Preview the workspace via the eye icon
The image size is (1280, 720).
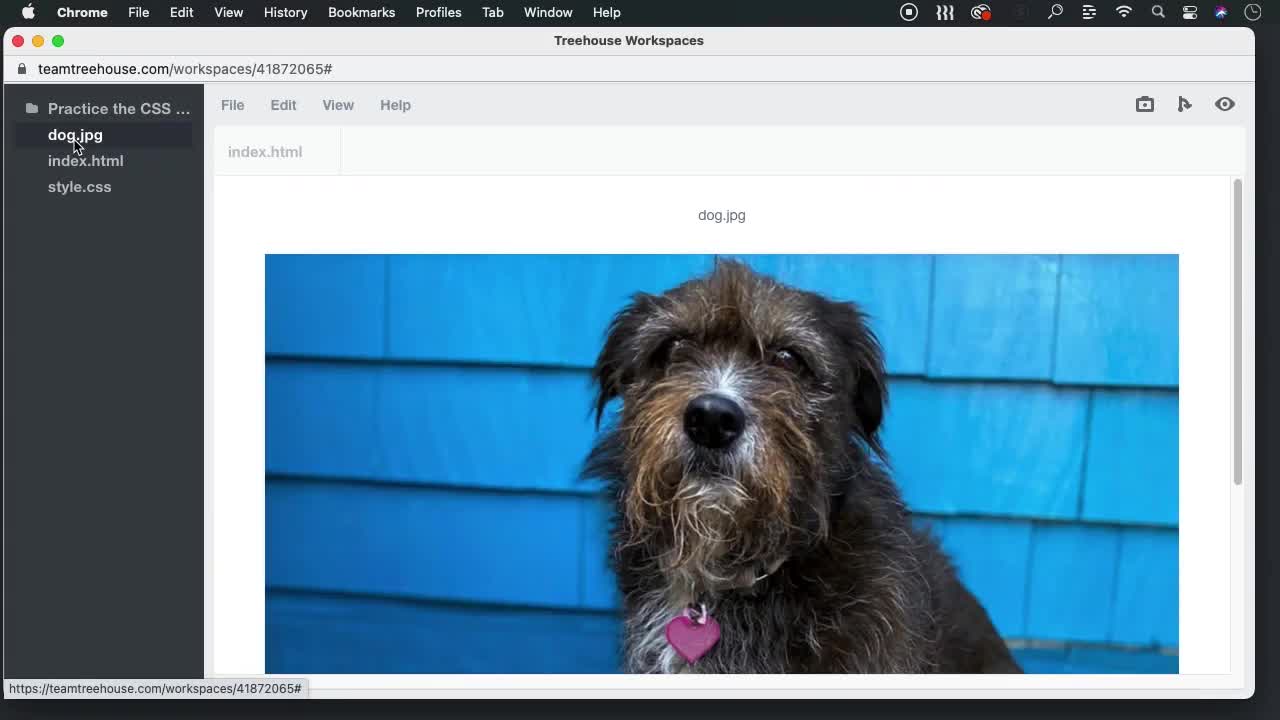click(1224, 104)
